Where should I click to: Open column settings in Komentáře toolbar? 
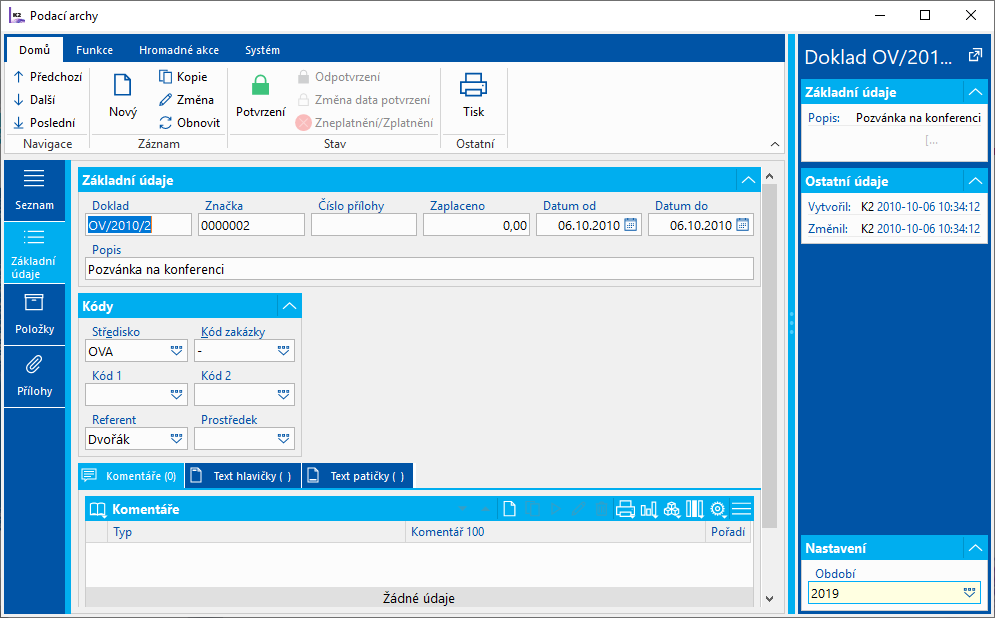(695, 509)
